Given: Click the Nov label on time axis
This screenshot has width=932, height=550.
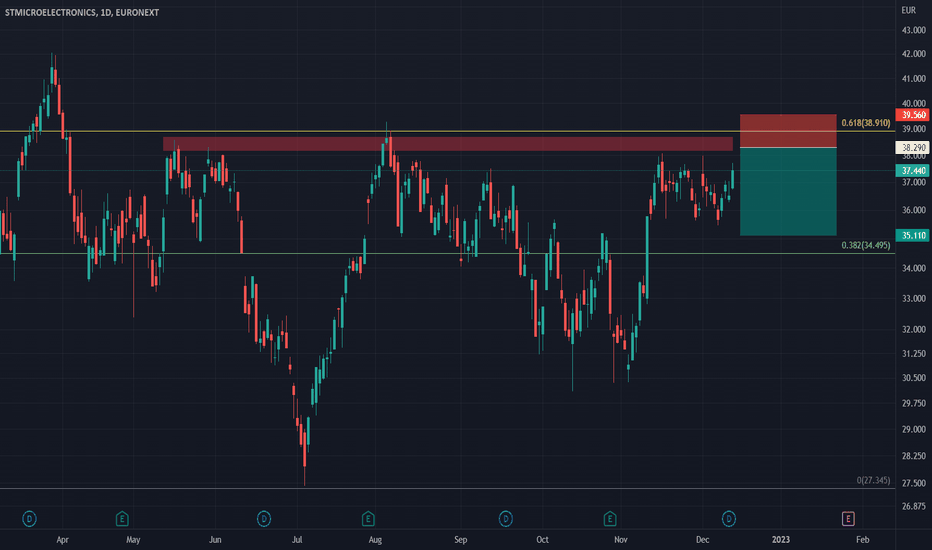Looking at the screenshot, I should pos(621,540).
